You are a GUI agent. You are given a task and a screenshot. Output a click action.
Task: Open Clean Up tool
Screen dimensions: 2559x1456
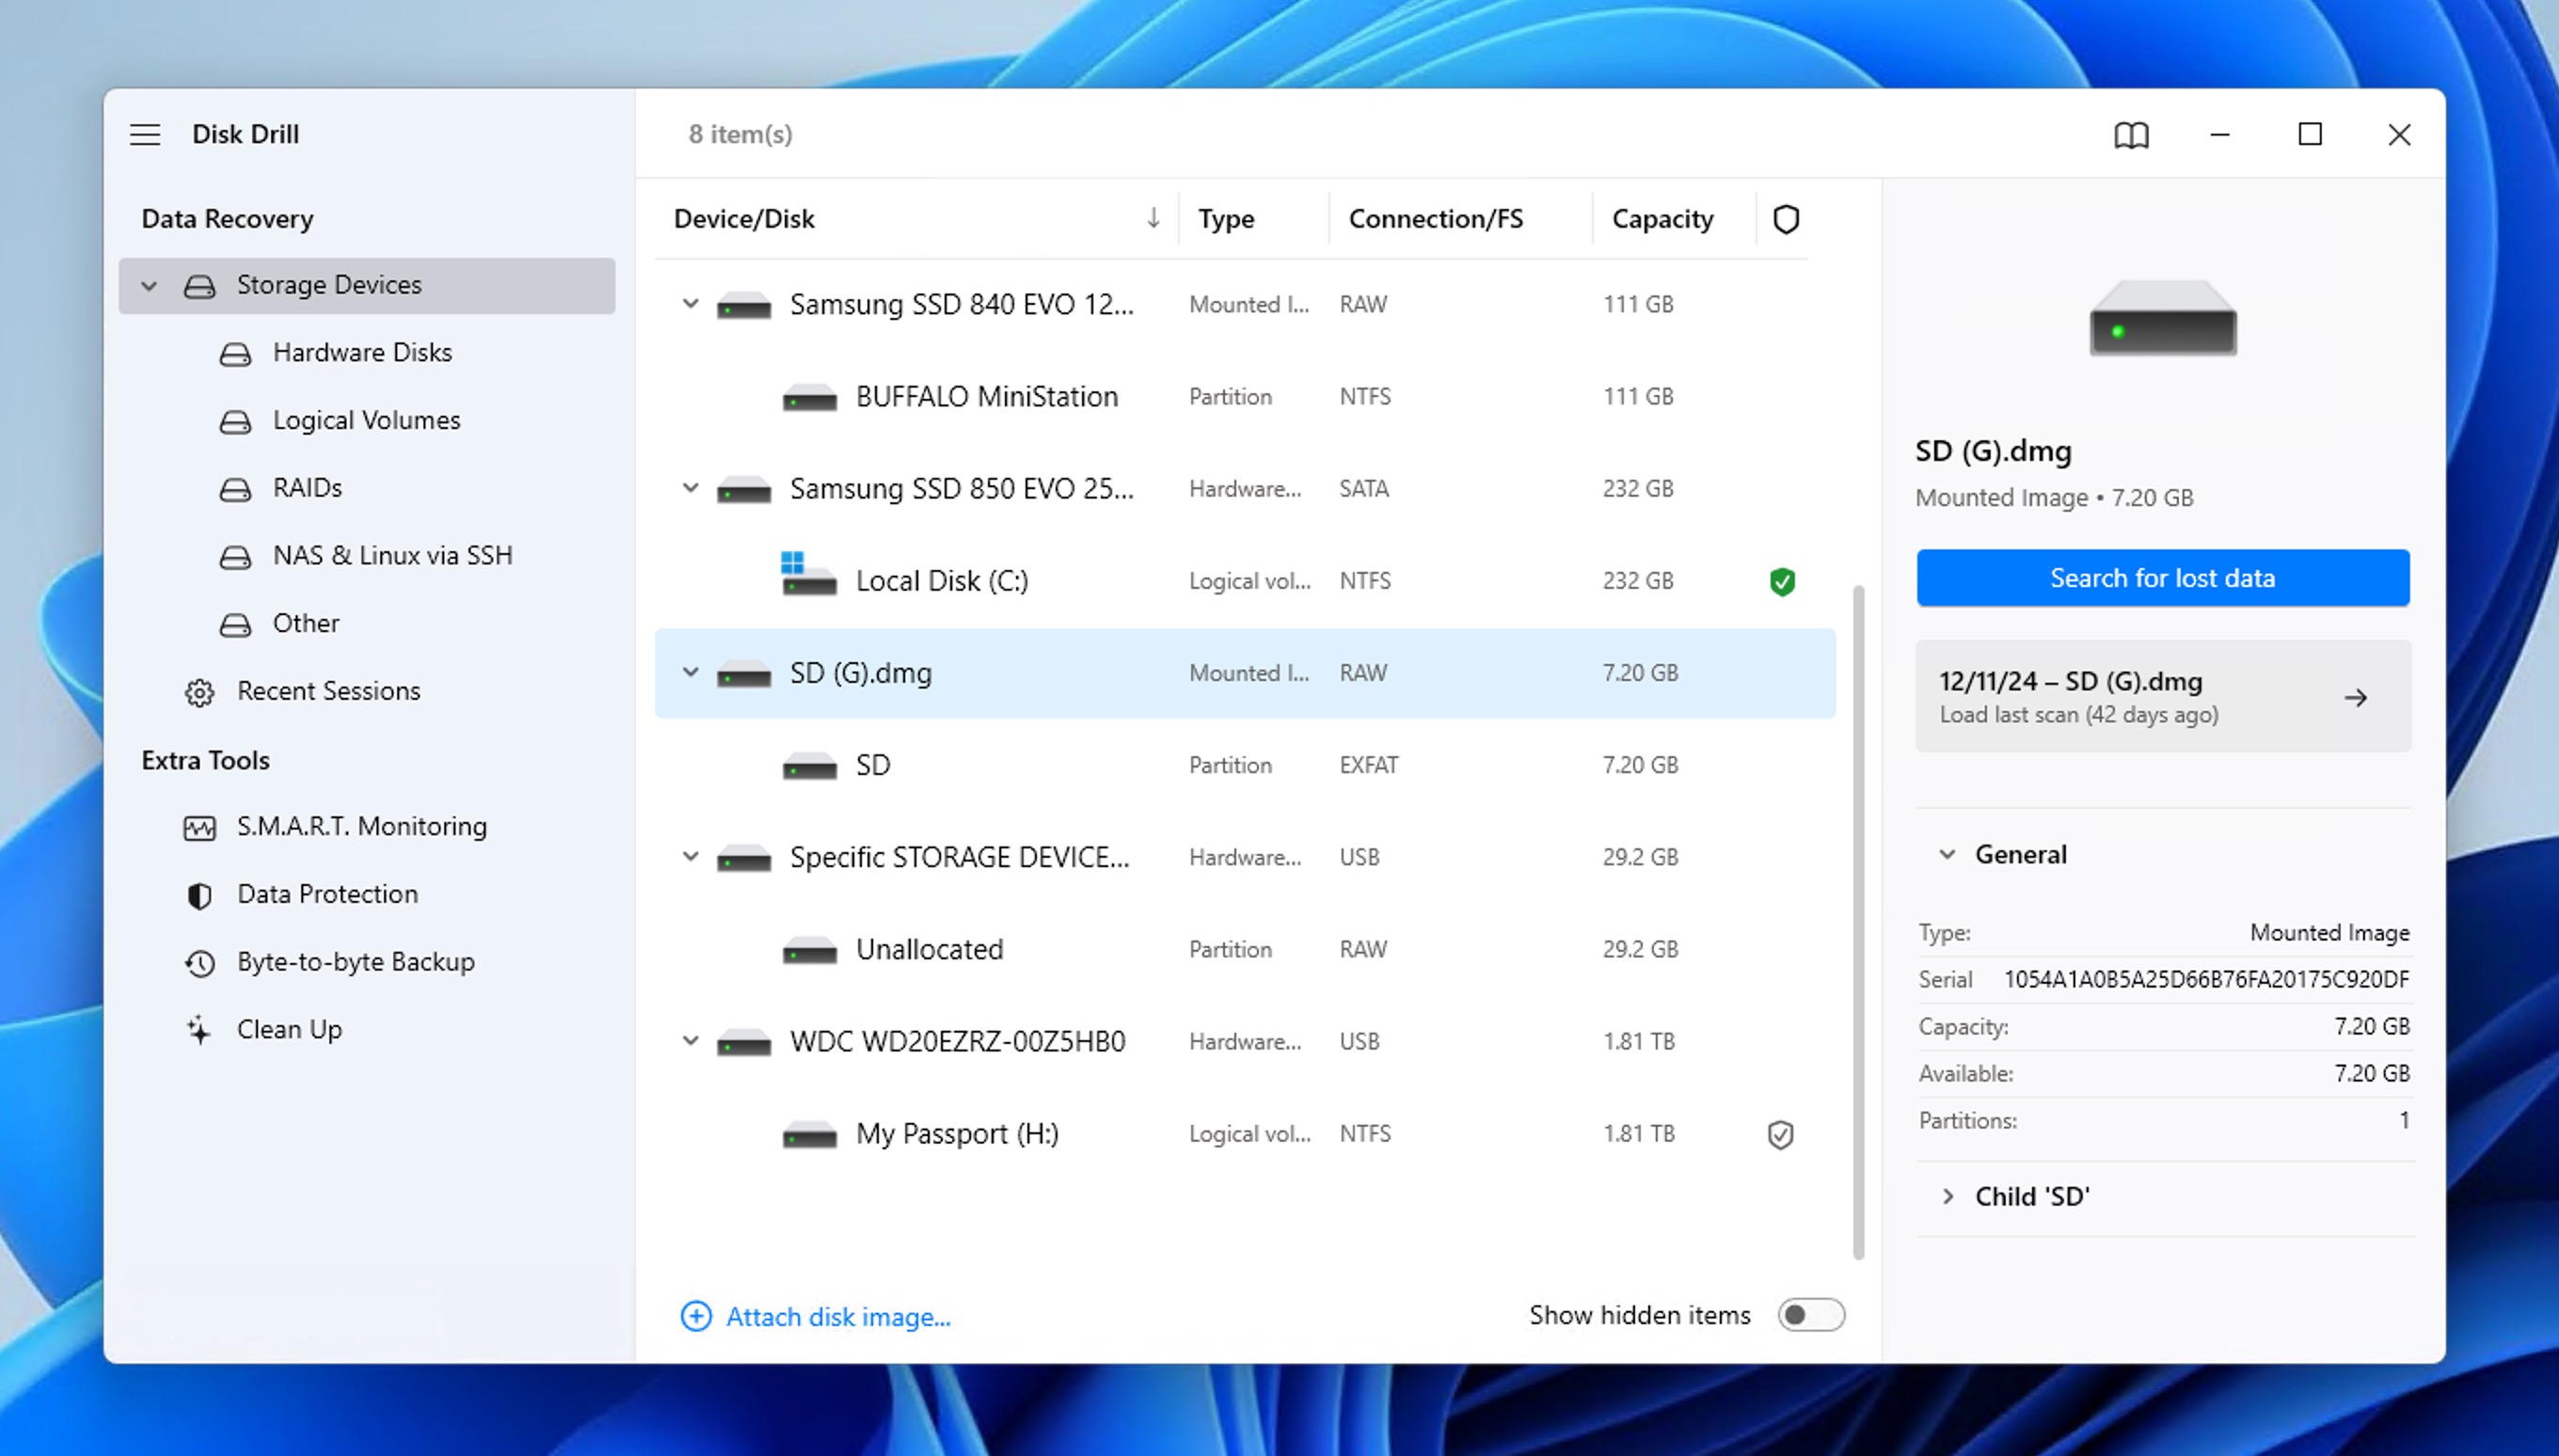point(366,1030)
